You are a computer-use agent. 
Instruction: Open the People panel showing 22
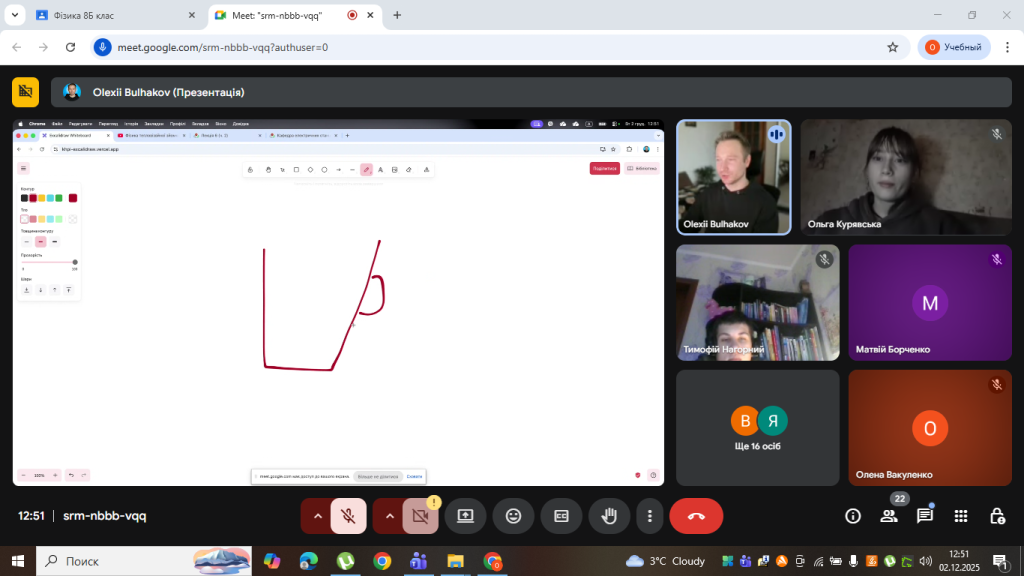click(889, 516)
